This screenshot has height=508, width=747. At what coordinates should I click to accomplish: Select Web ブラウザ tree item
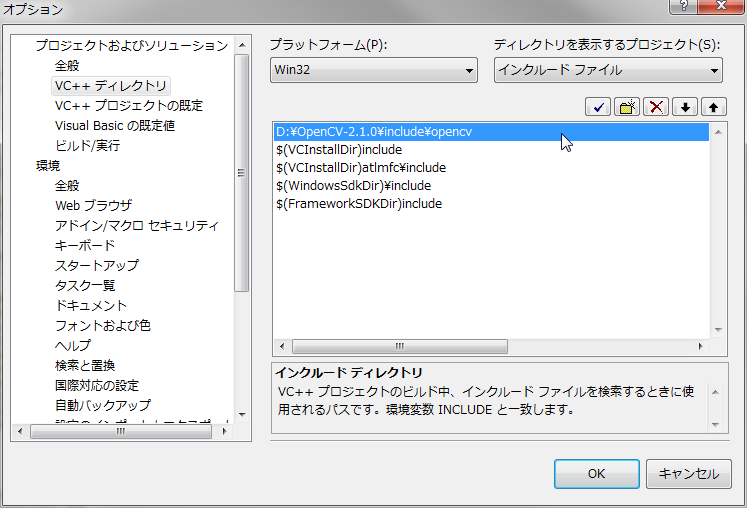93,205
